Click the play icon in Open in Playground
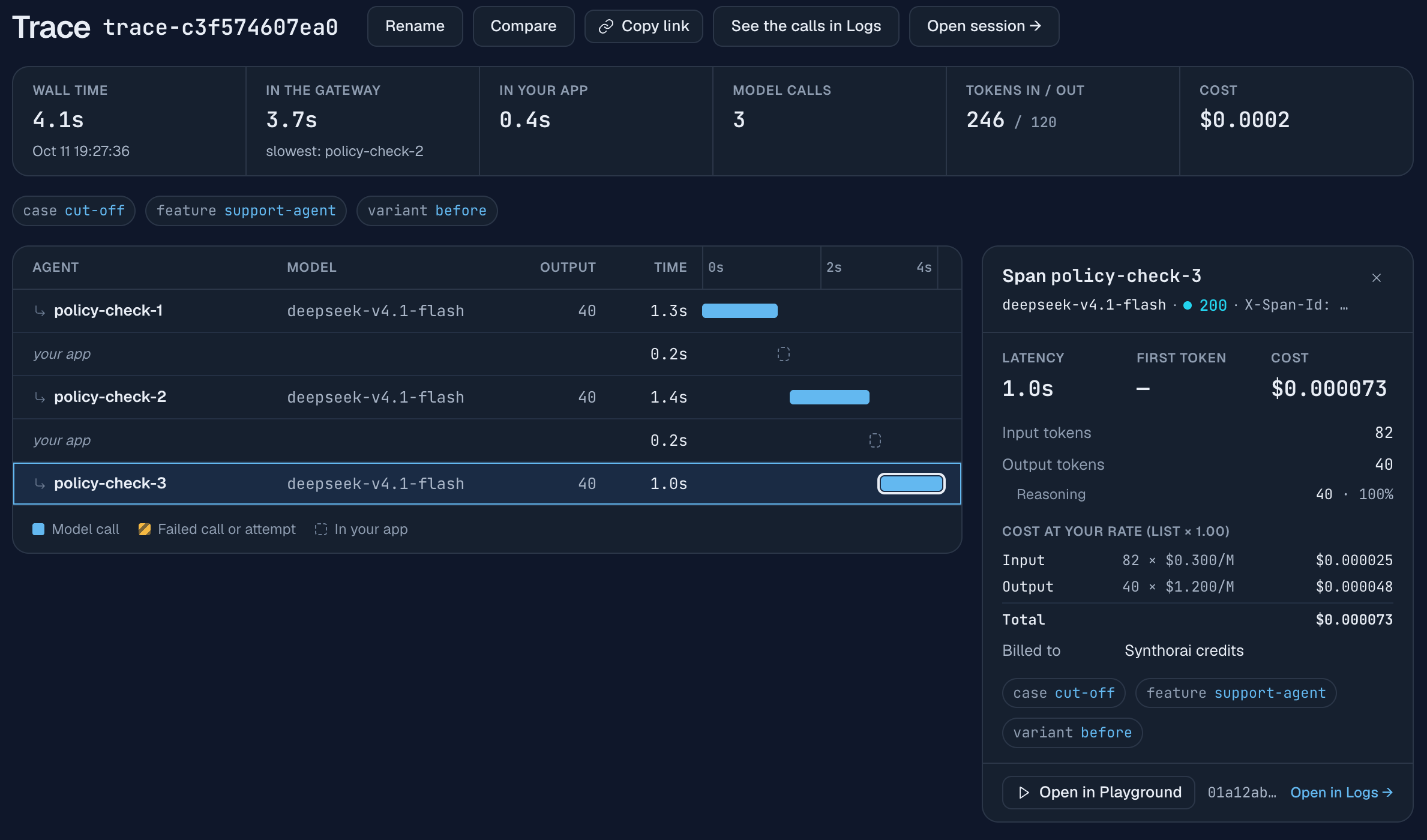The image size is (1427, 840). [x=1024, y=793]
